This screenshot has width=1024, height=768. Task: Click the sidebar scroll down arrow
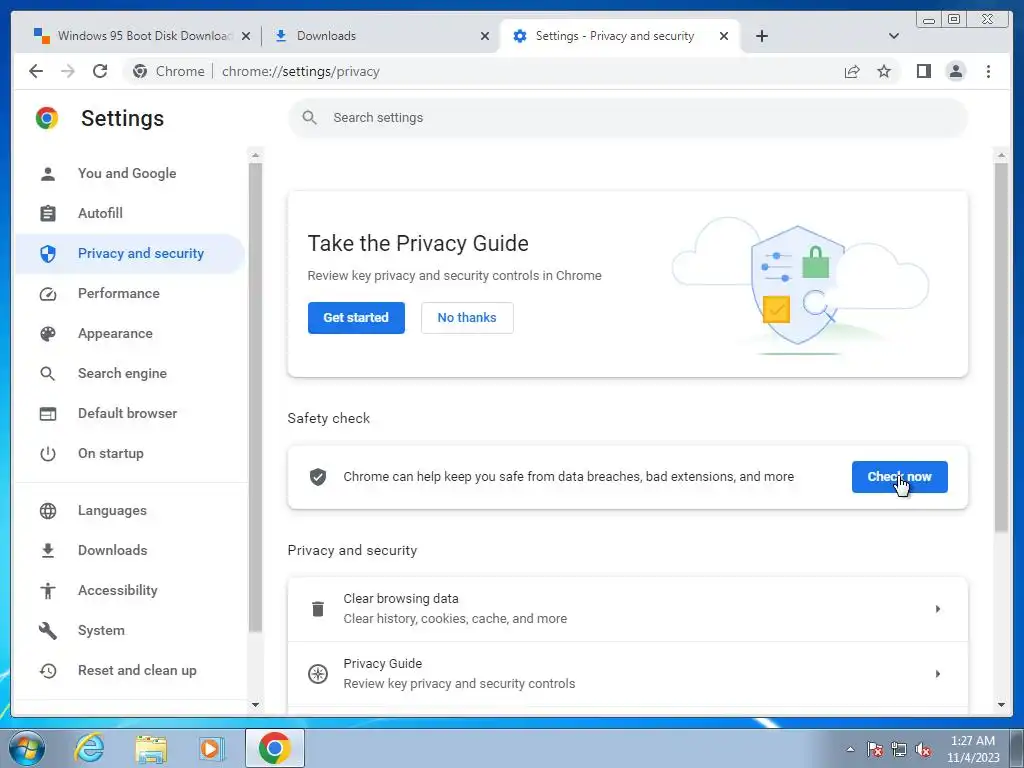point(255,705)
